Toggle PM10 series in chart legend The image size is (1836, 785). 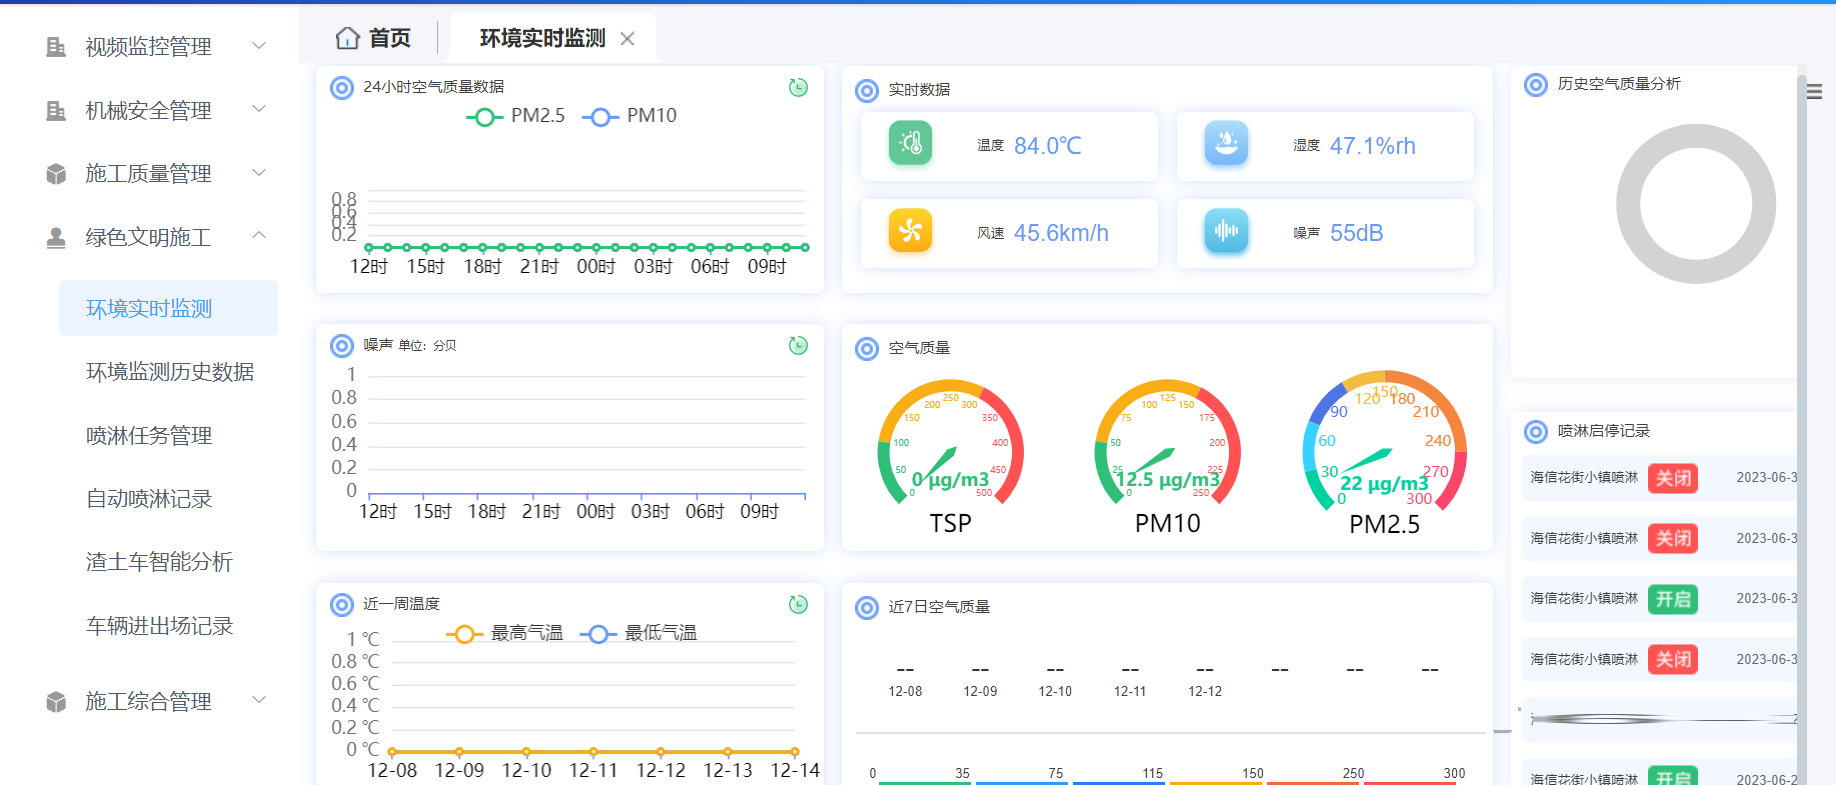(x=630, y=116)
